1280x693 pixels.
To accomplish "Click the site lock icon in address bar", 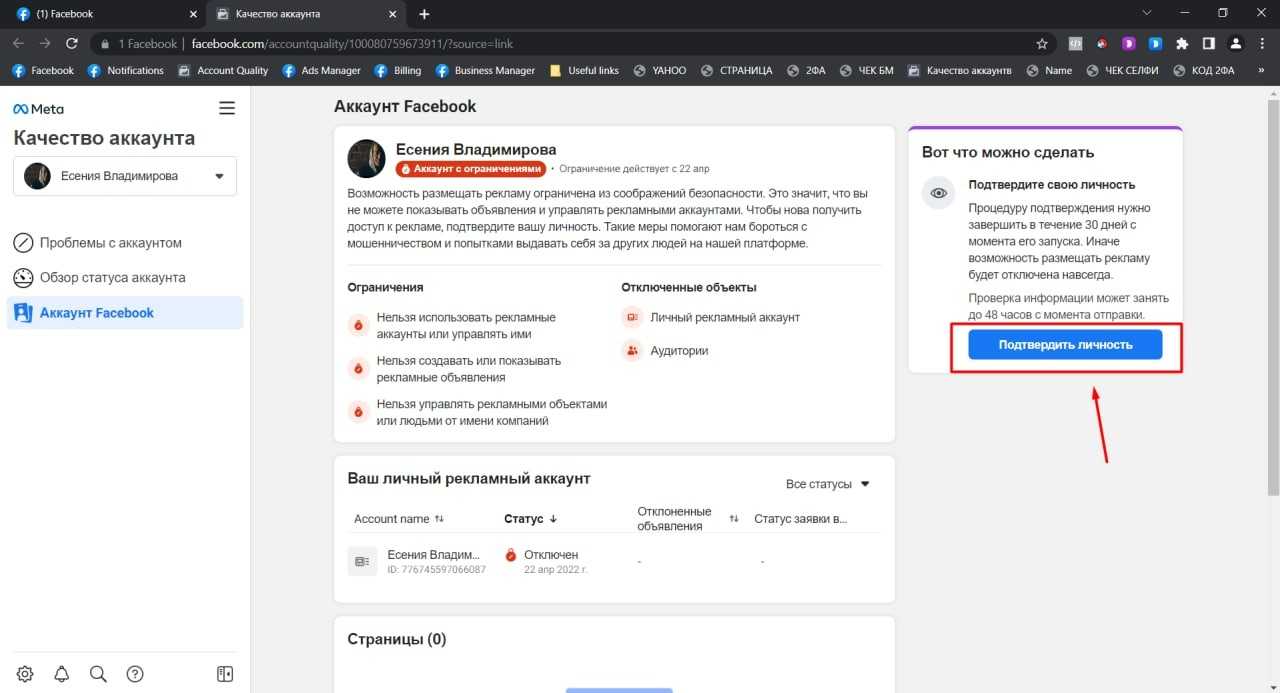I will [x=105, y=44].
